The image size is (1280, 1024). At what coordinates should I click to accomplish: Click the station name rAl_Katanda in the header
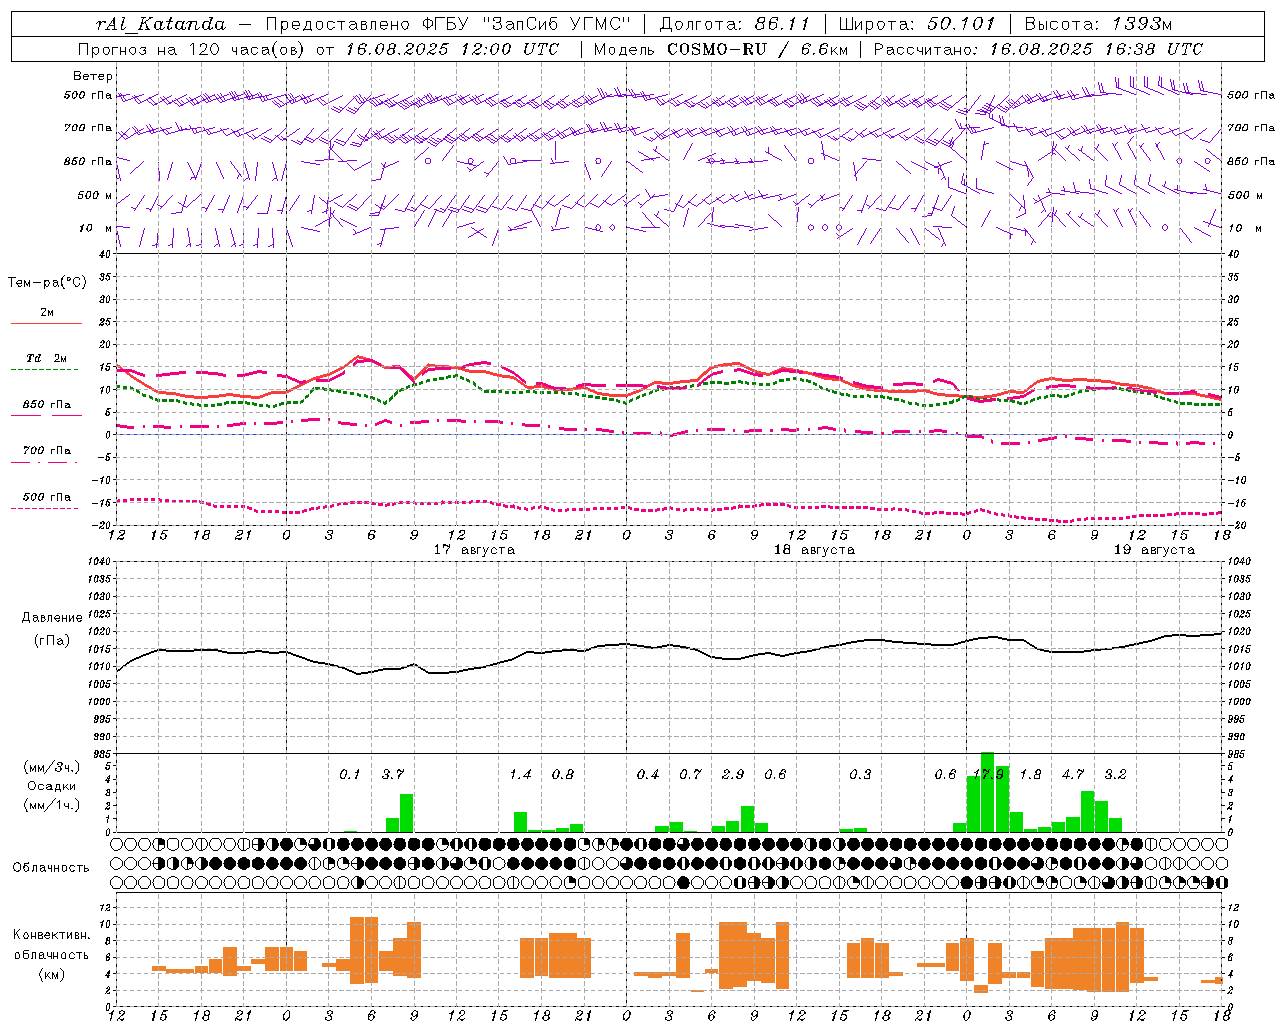(161, 24)
